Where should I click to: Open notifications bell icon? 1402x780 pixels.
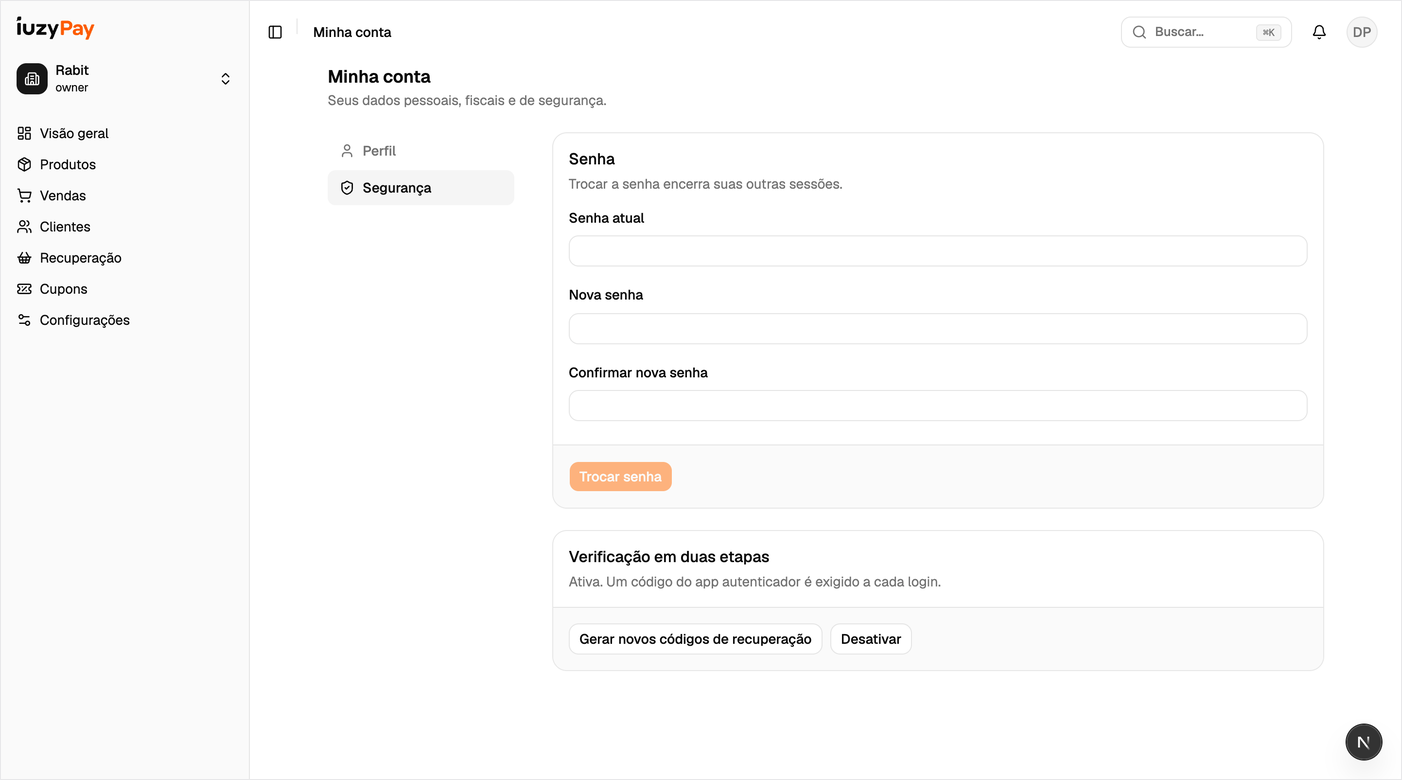click(1319, 32)
